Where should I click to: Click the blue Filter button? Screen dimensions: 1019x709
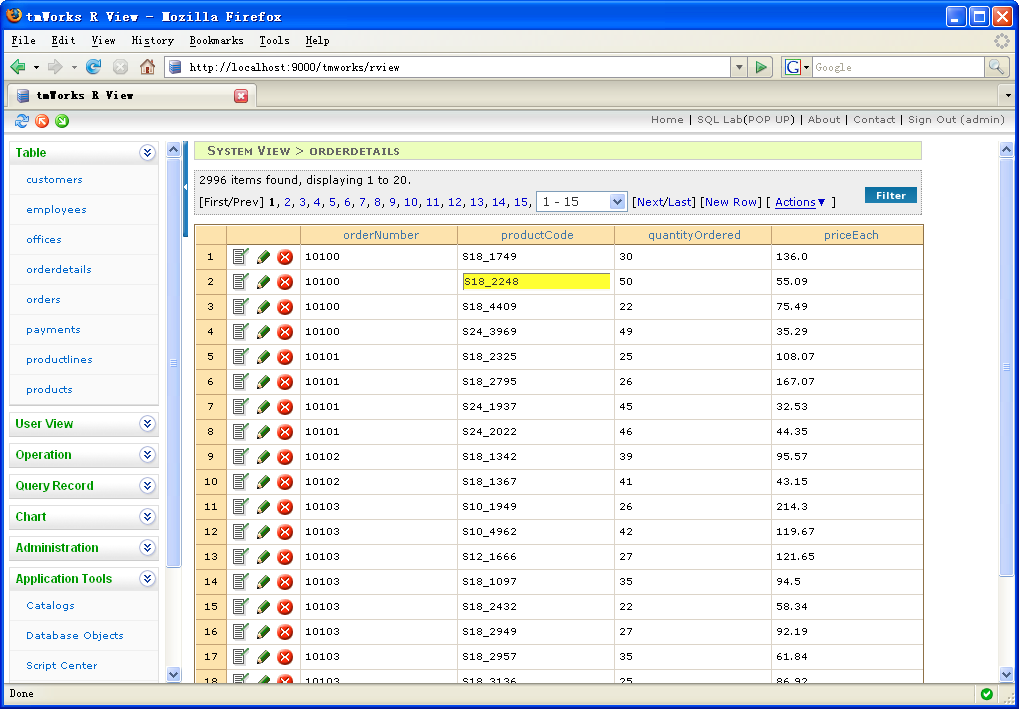click(x=890, y=196)
